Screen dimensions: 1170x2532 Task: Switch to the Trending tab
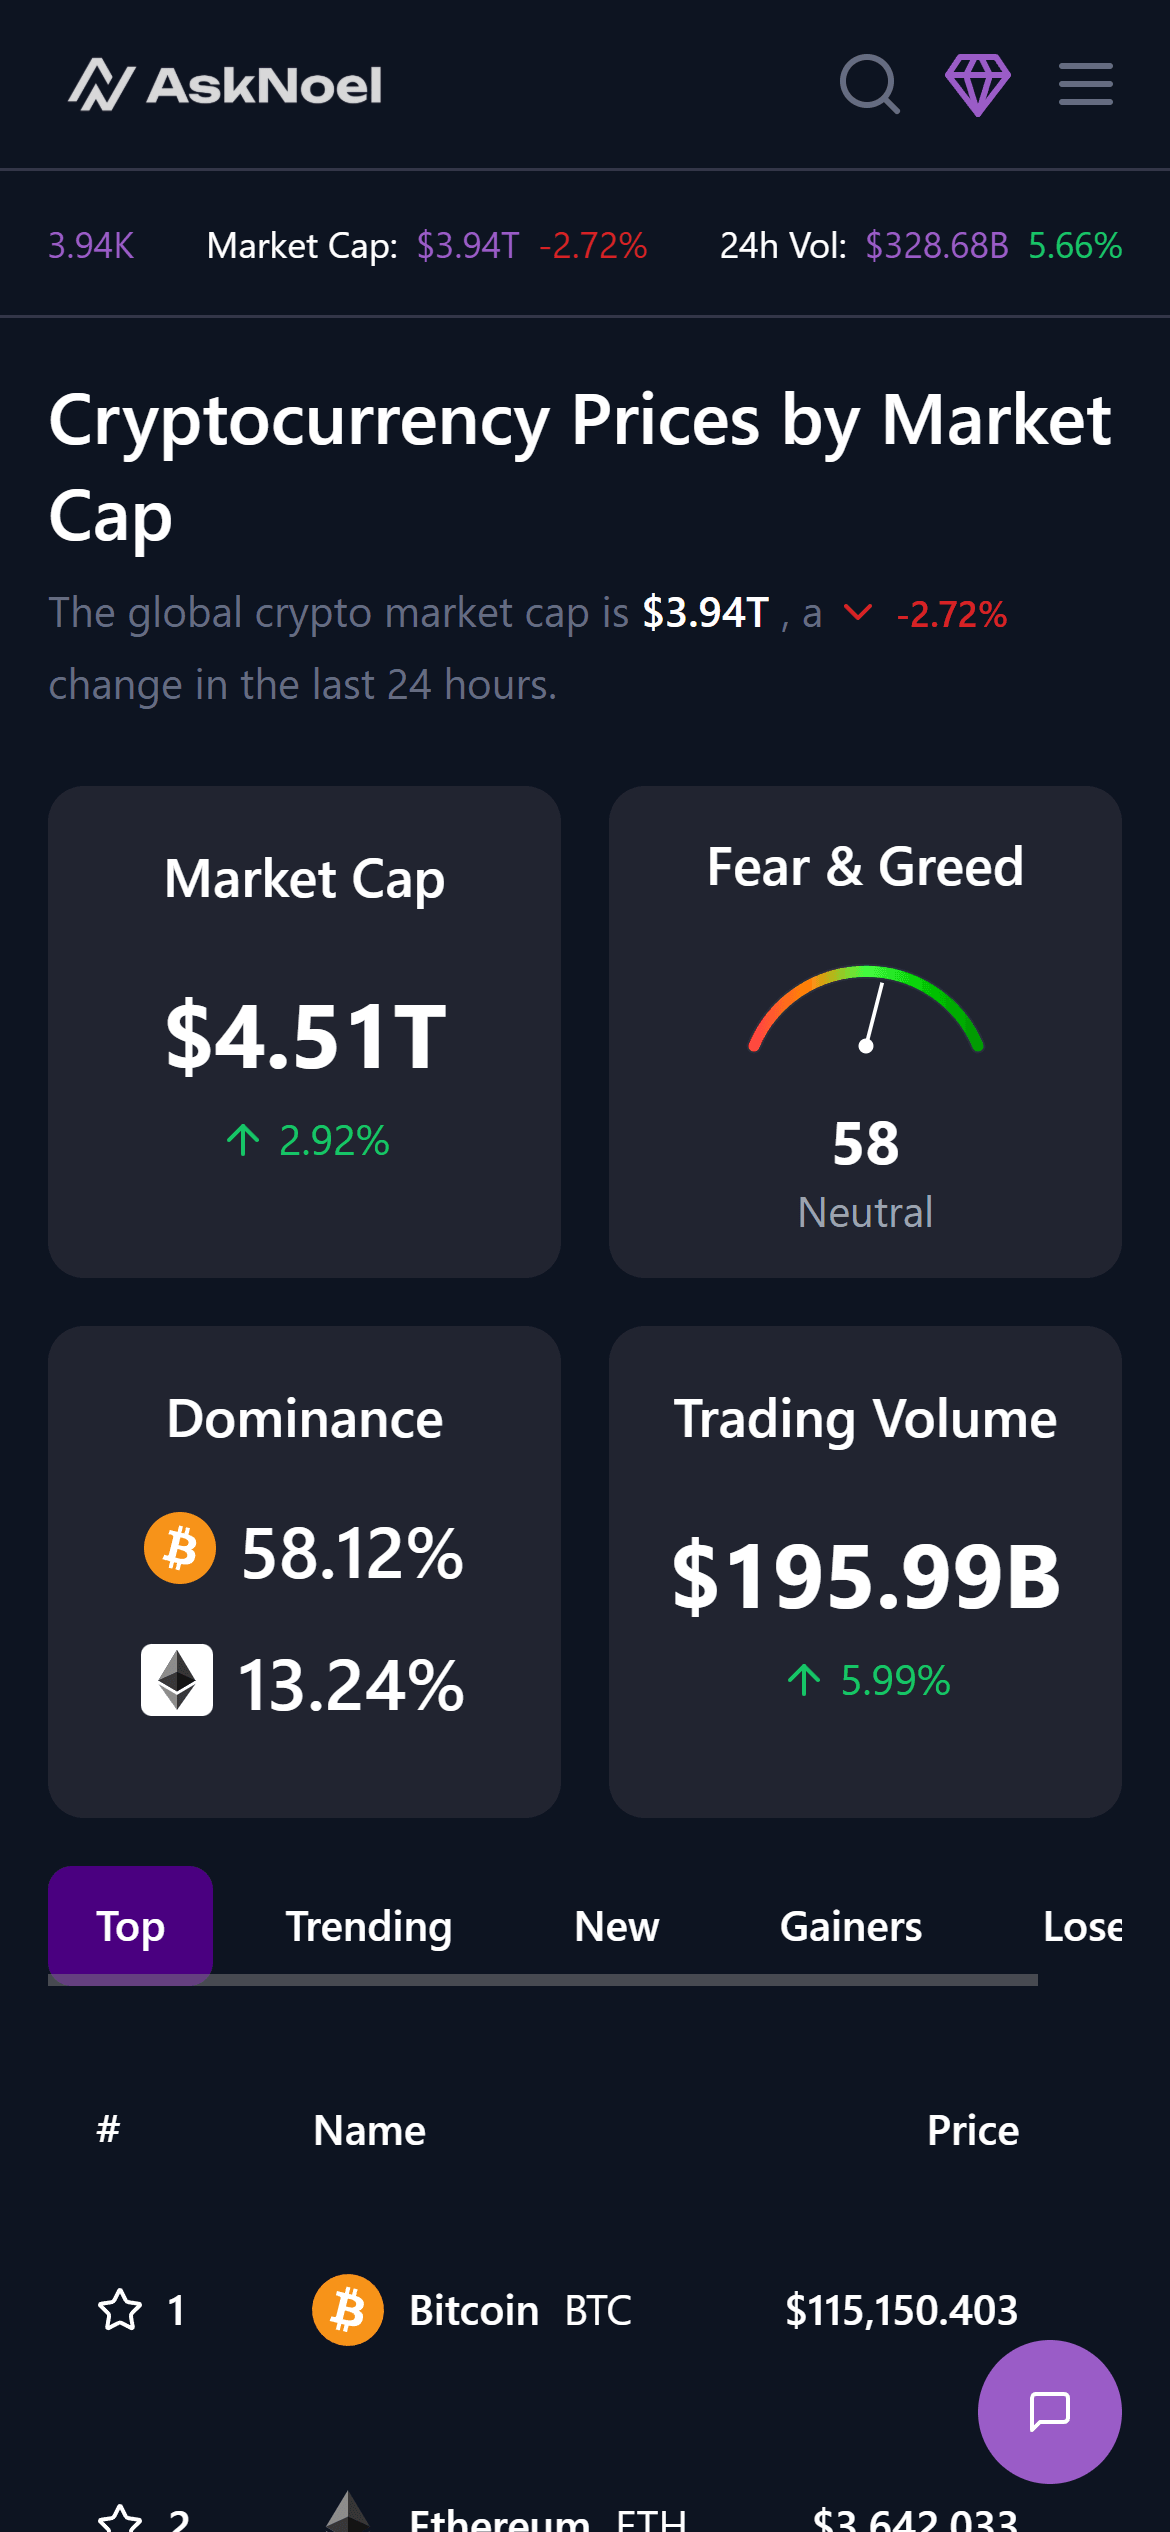point(369,1926)
